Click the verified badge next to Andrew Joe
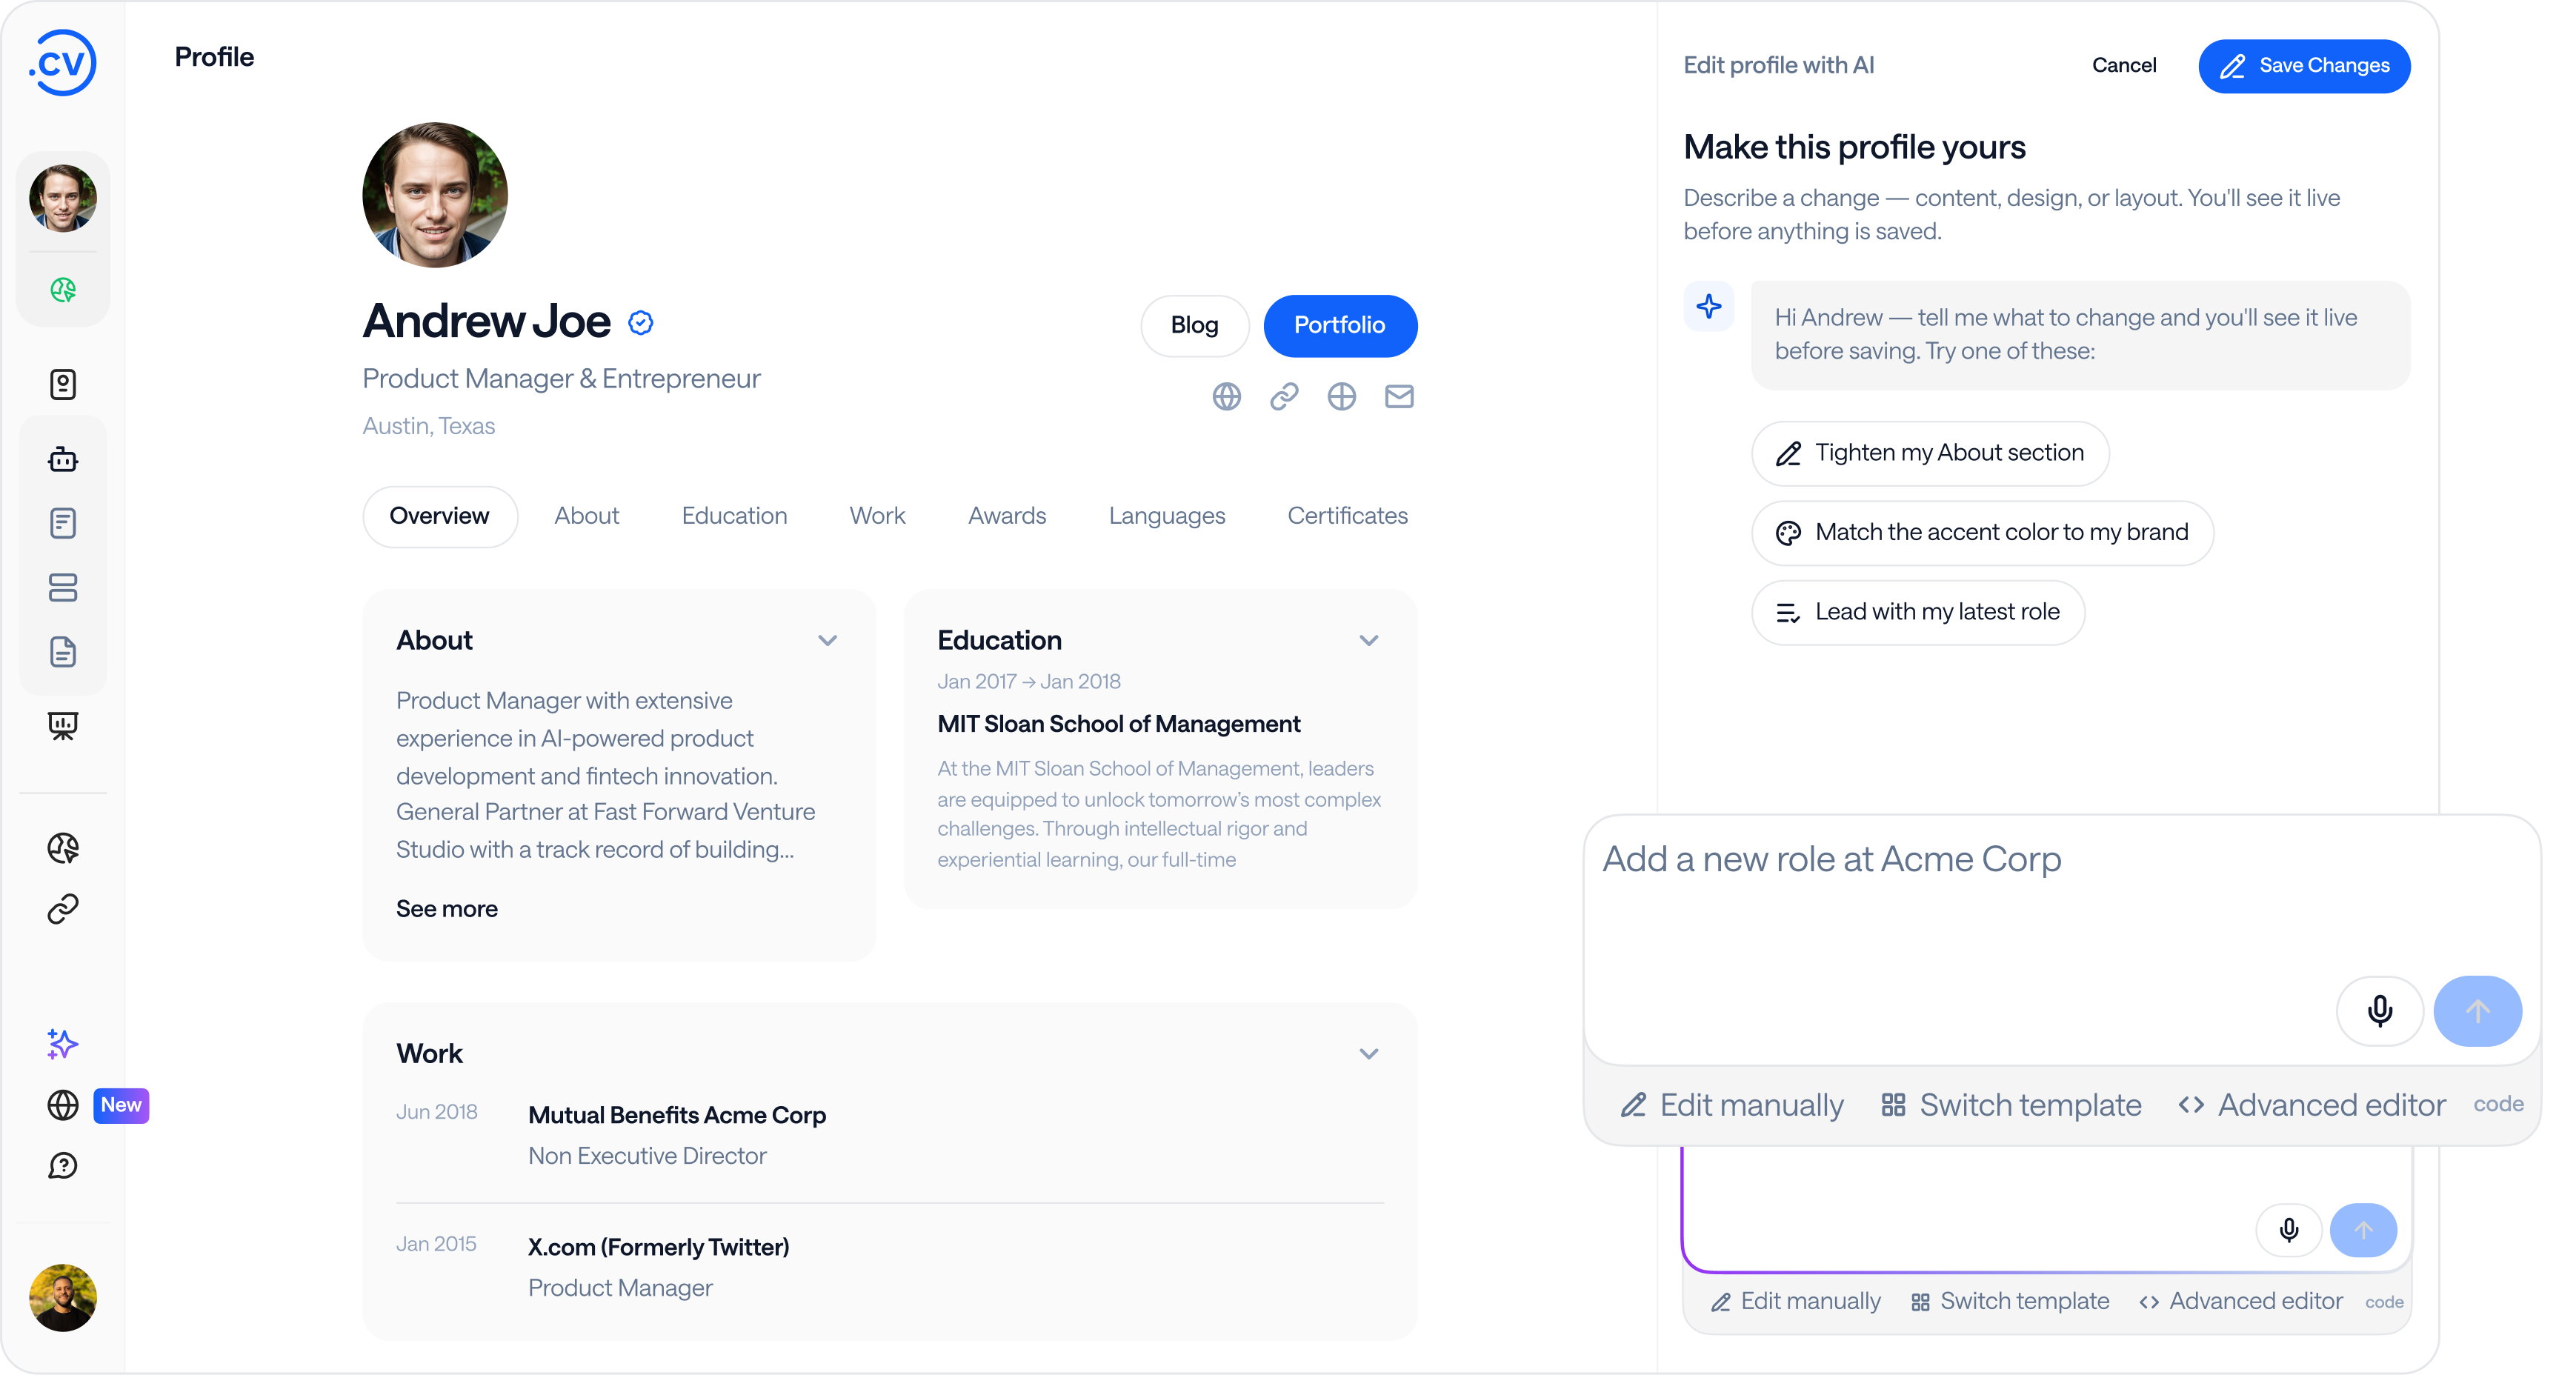 click(641, 322)
